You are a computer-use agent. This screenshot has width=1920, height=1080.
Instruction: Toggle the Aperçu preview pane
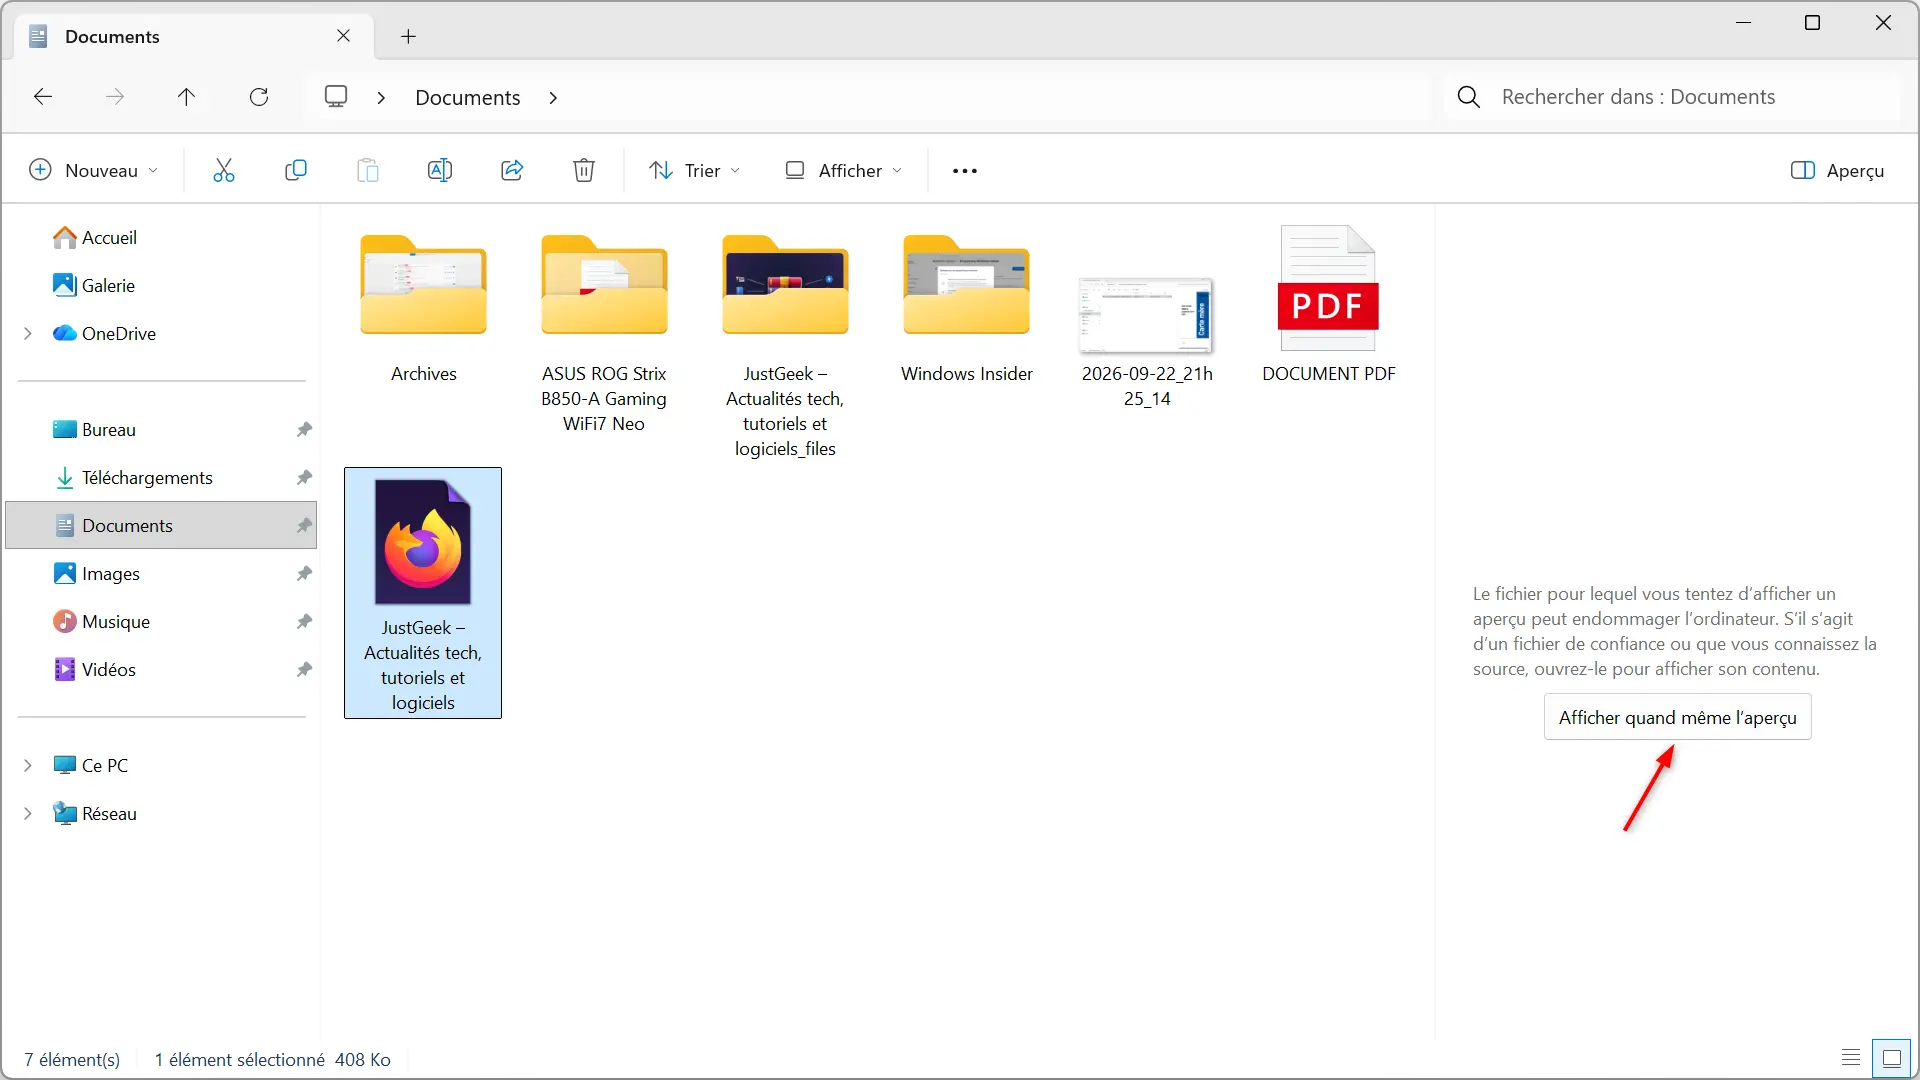(1837, 171)
